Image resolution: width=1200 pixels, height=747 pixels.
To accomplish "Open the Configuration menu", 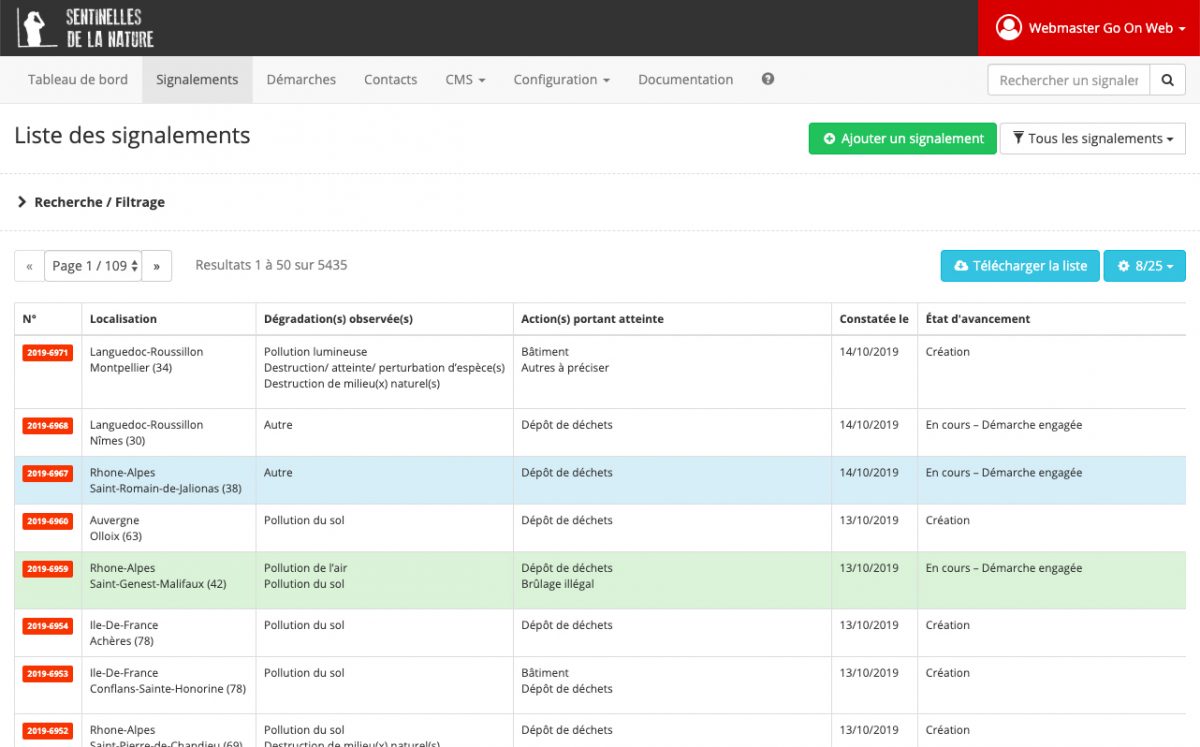I will 561,80.
